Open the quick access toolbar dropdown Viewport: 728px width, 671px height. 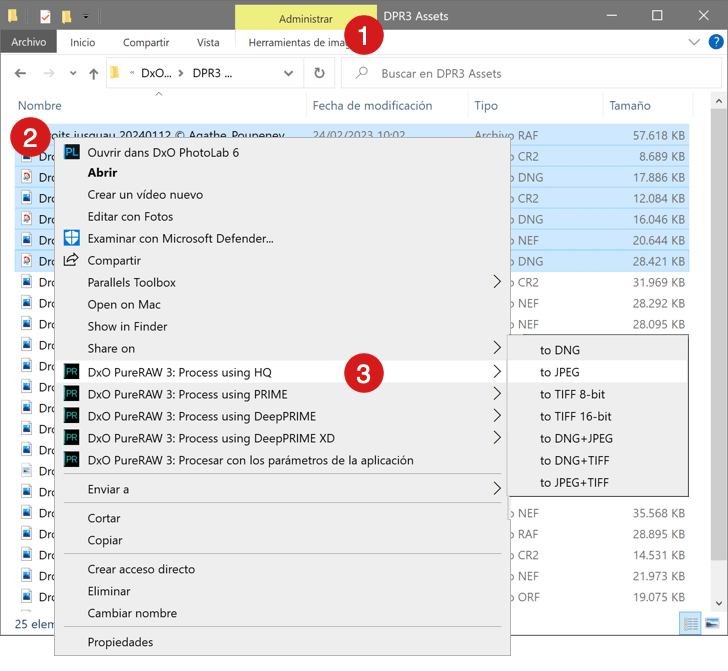click(86, 17)
